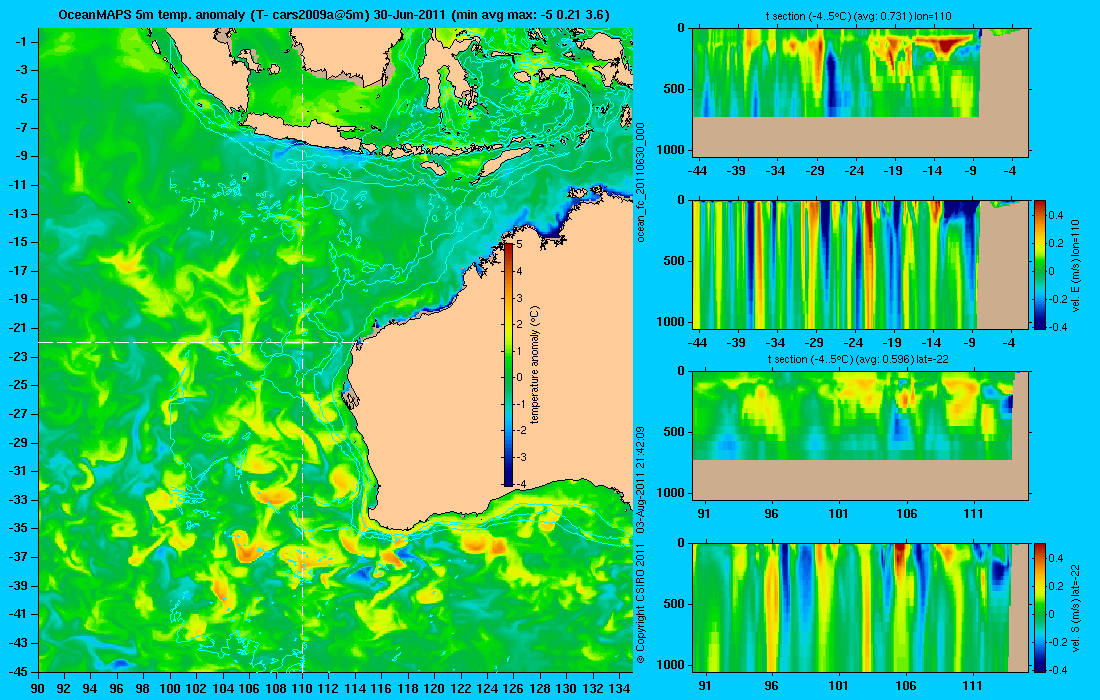The image size is (1100, 700).
Task: Click the '-44' tick below the lon=110 temperature section
Action: pyautogui.click(x=697, y=170)
